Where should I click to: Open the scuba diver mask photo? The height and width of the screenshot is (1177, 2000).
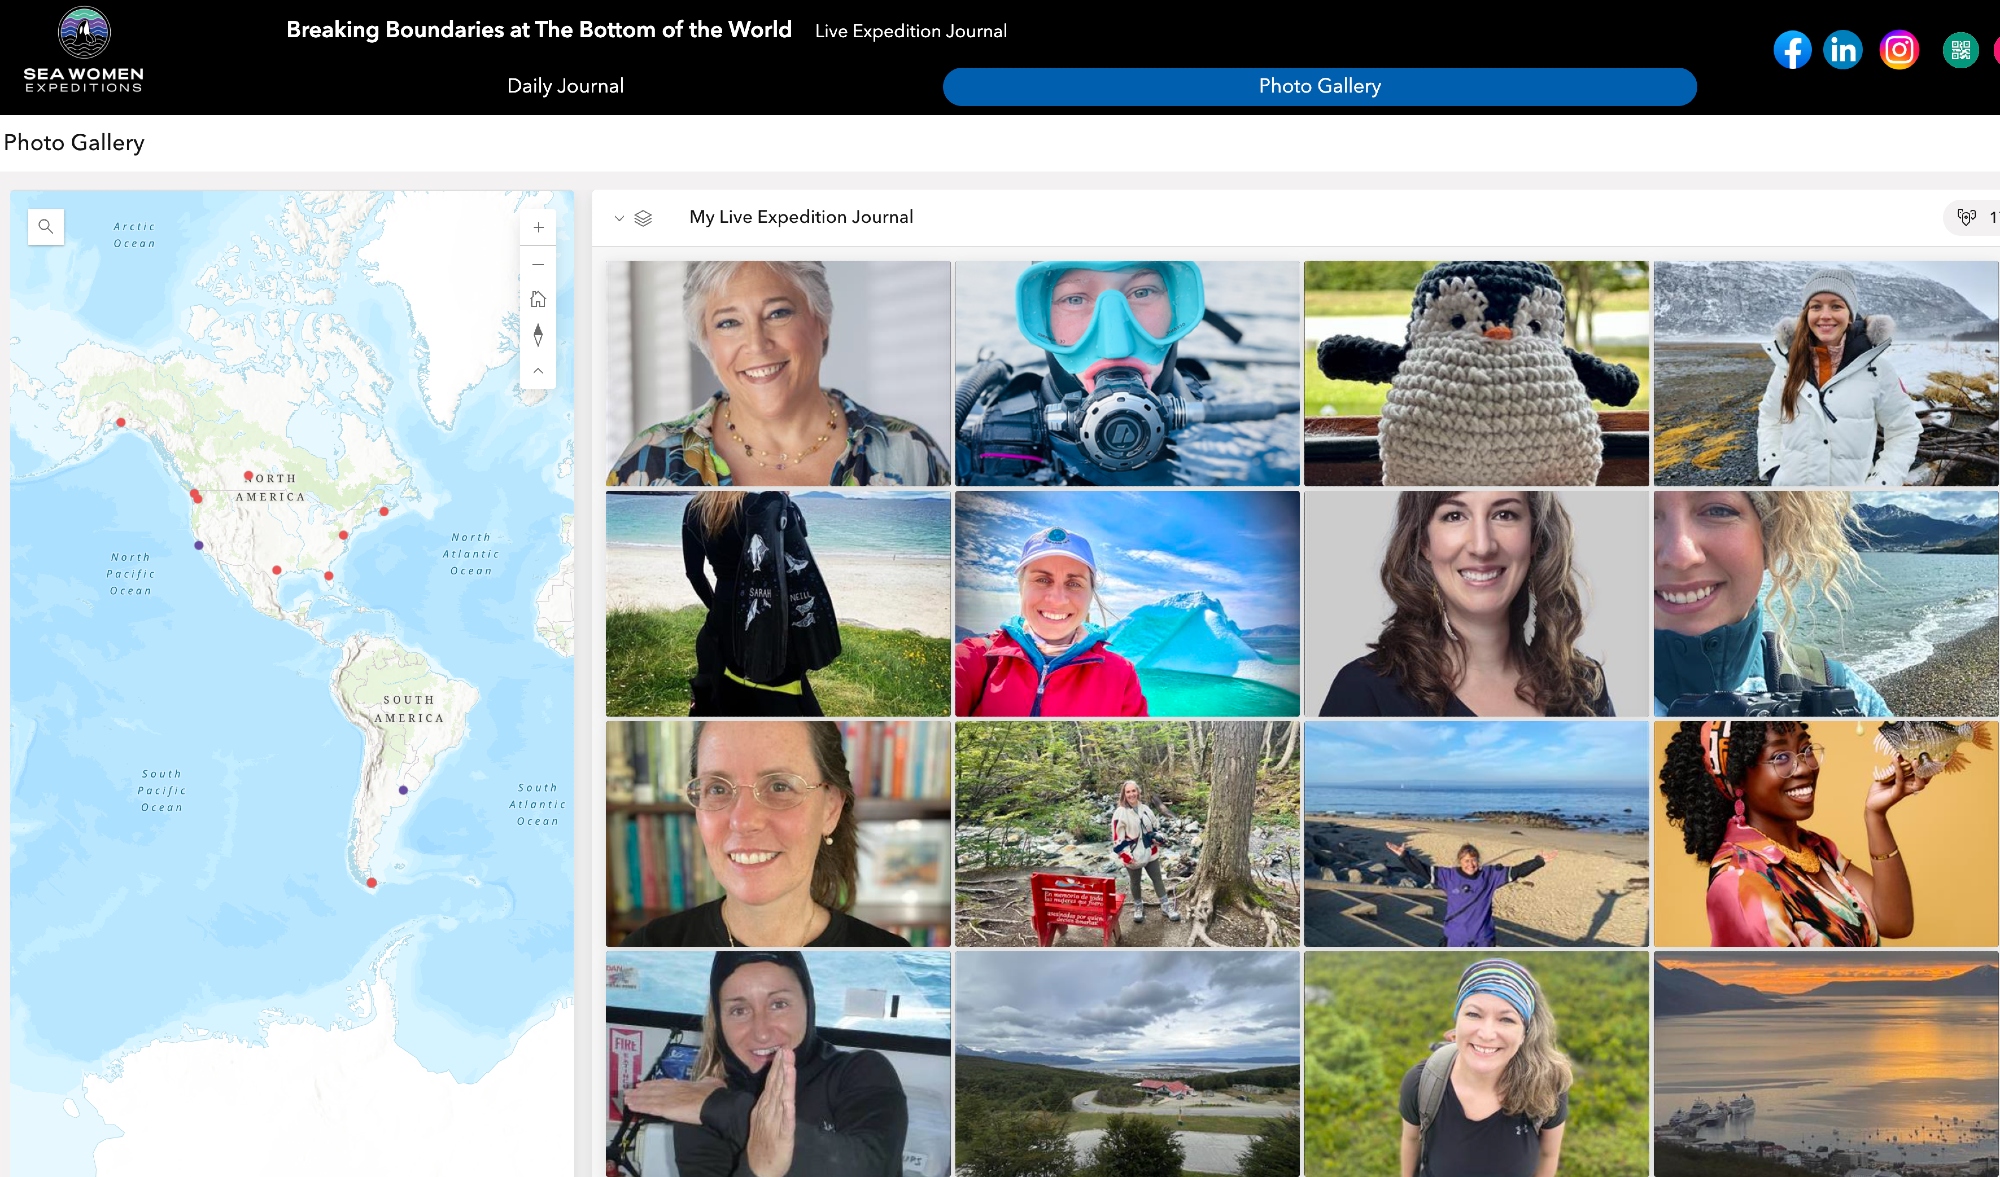tap(1127, 373)
